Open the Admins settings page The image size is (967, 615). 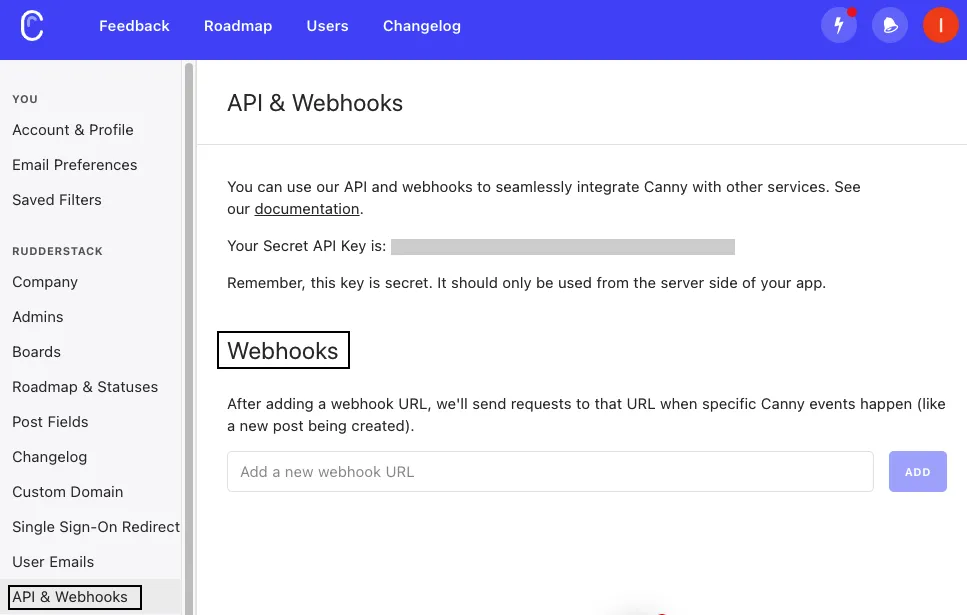pos(38,317)
